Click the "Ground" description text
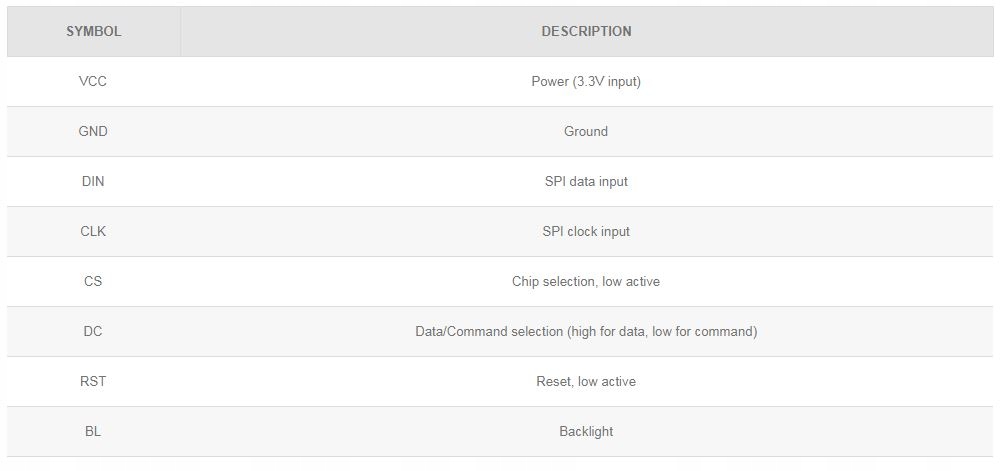This screenshot has height=471, width=1002. [586, 131]
